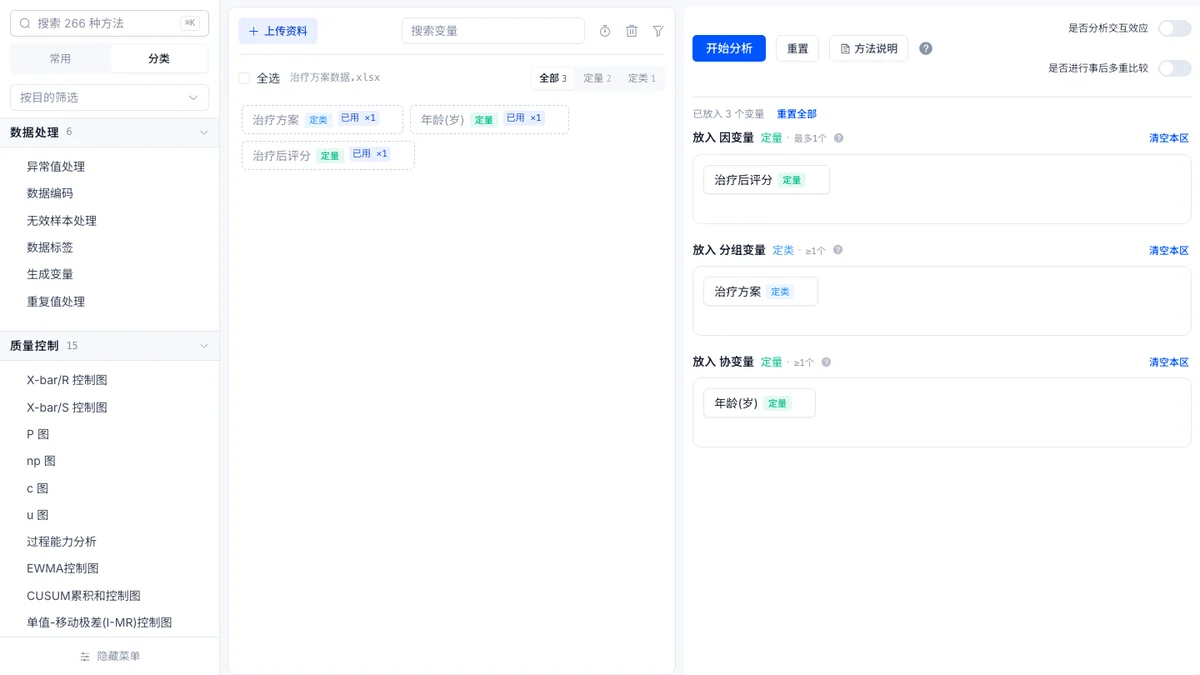Collapse the 数据处理 section
Viewport: 1200px width, 675px height.
click(x=204, y=132)
